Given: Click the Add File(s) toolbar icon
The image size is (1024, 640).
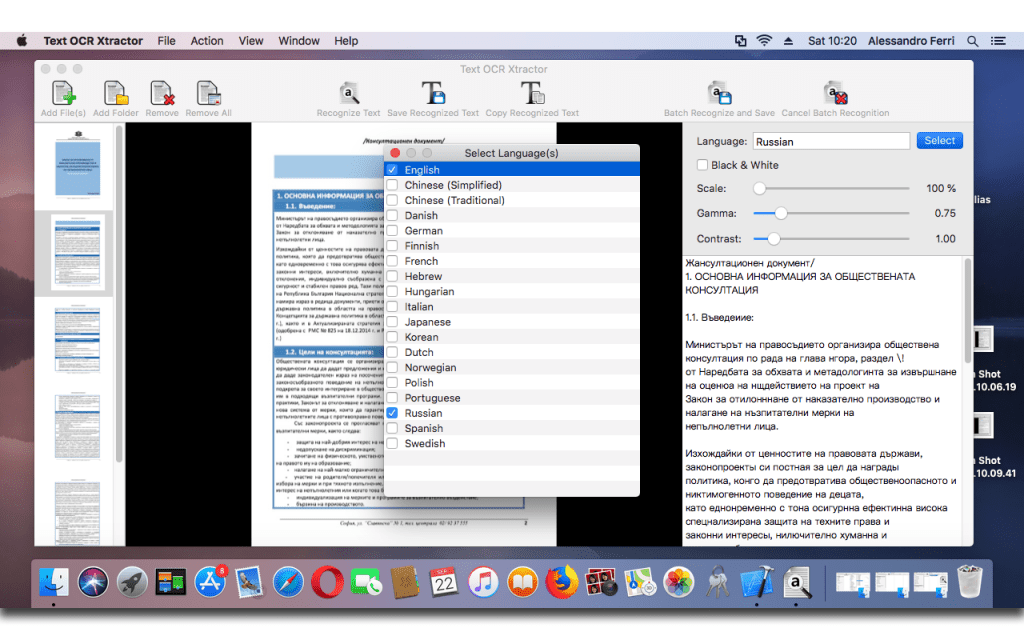Looking at the screenshot, I should pyautogui.click(x=62, y=95).
